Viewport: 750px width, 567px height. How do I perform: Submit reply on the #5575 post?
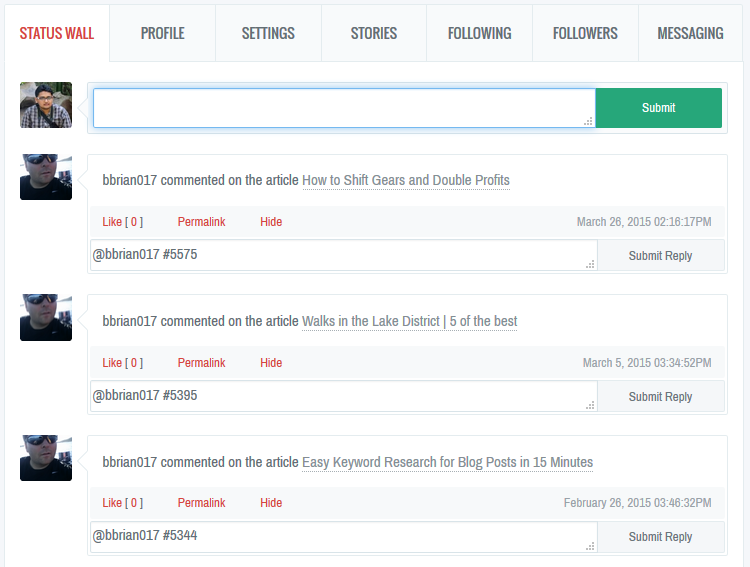tap(660, 256)
